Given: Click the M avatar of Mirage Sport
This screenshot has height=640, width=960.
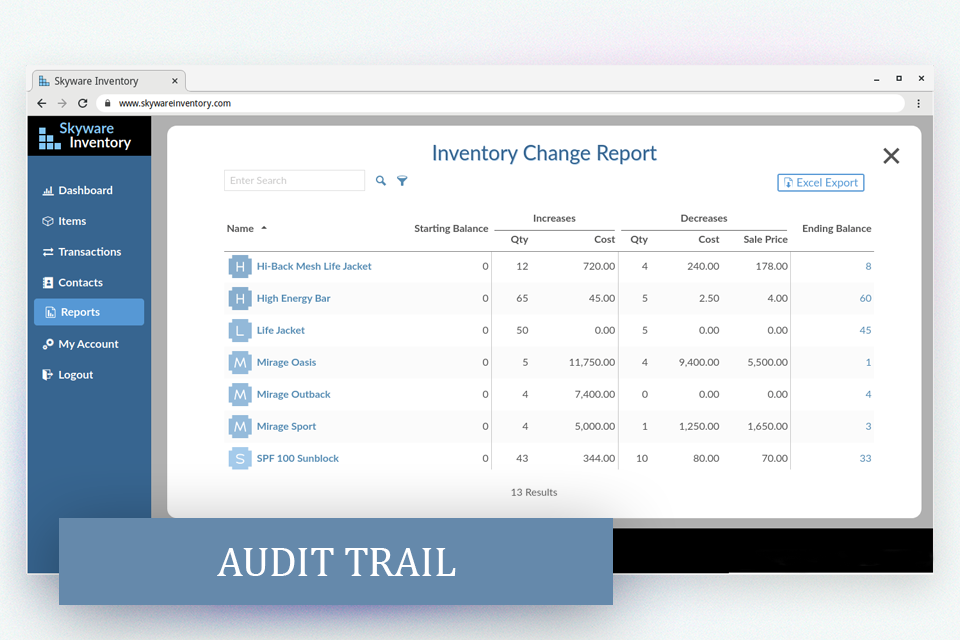Looking at the screenshot, I should (240, 426).
